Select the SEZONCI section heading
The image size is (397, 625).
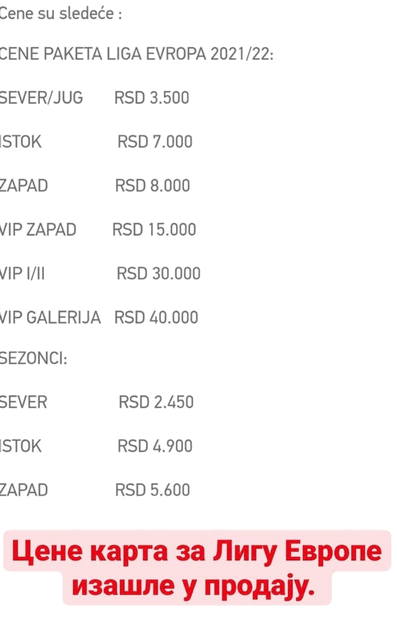click(x=33, y=358)
